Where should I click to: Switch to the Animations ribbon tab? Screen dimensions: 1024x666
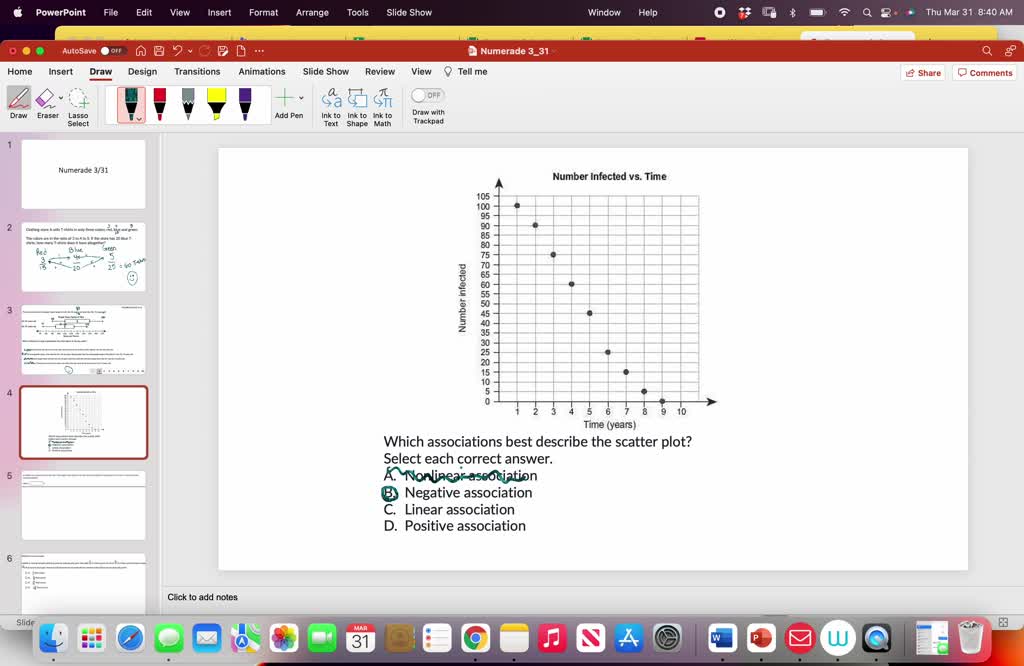click(261, 71)
